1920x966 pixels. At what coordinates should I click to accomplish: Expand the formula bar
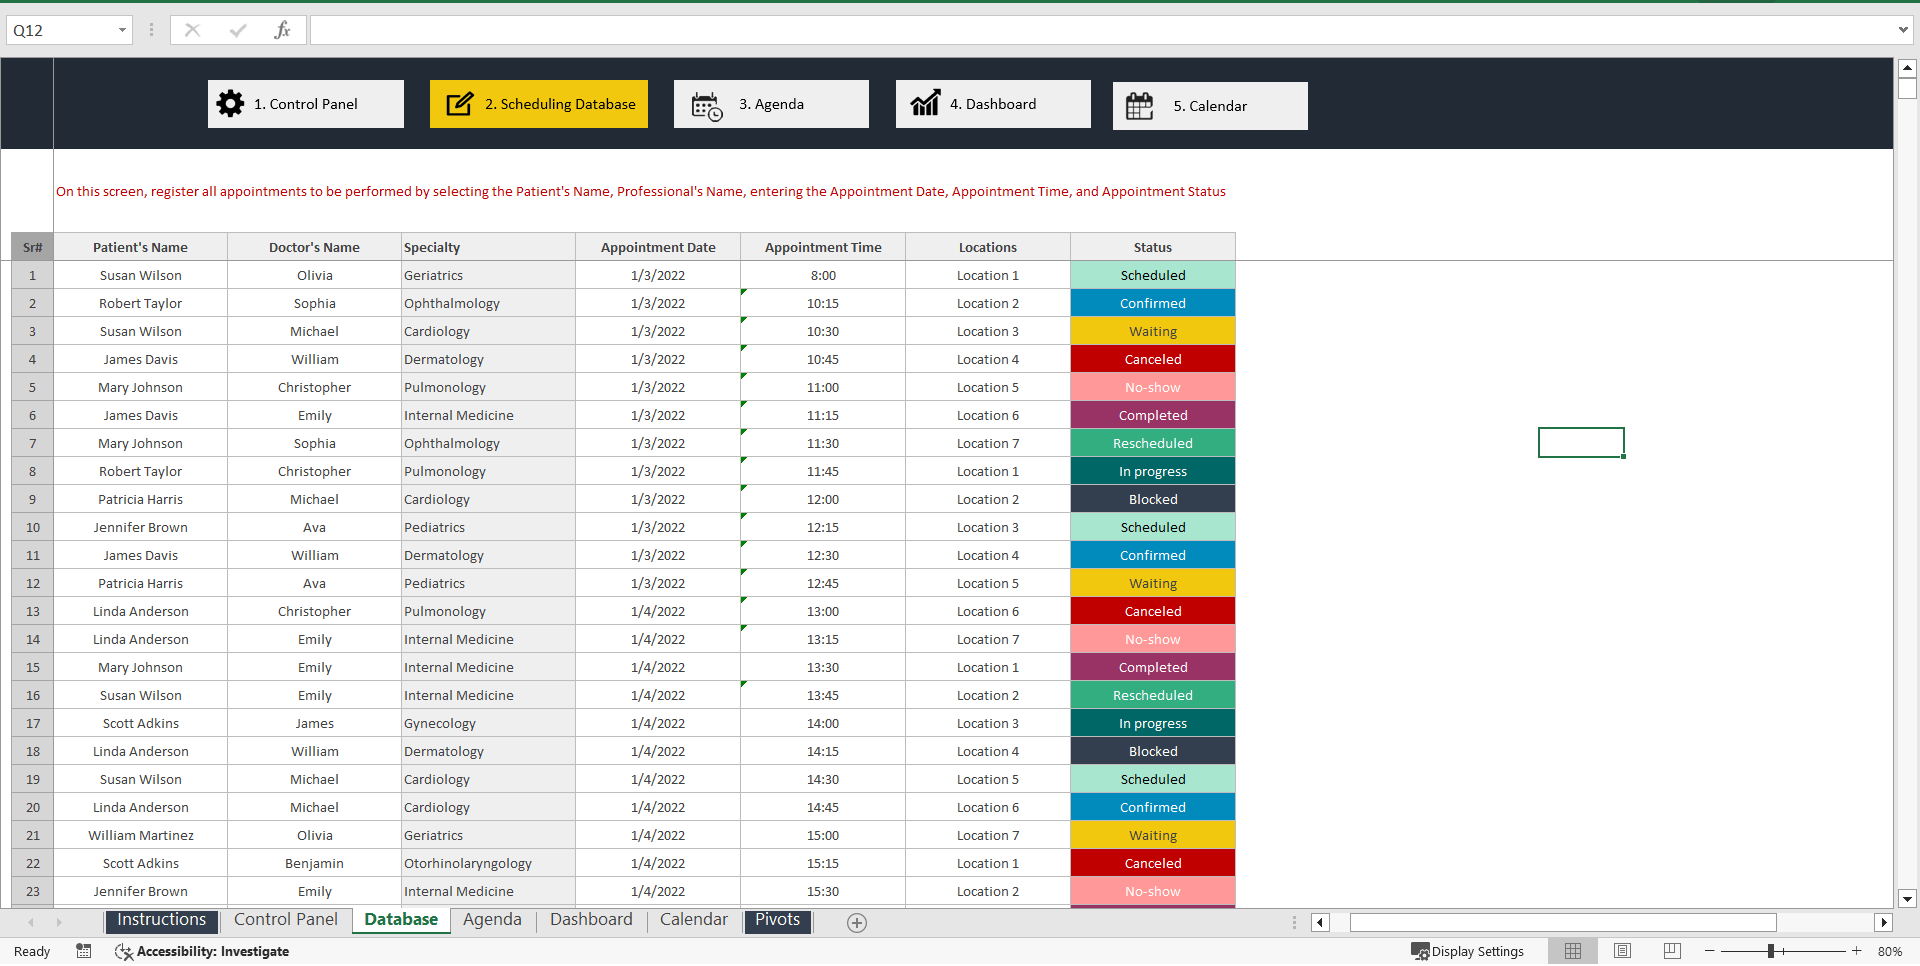click(1905, 29)
